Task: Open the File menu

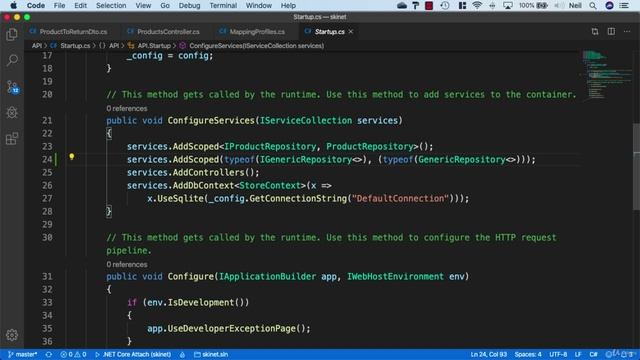Action: pos(59,6)
